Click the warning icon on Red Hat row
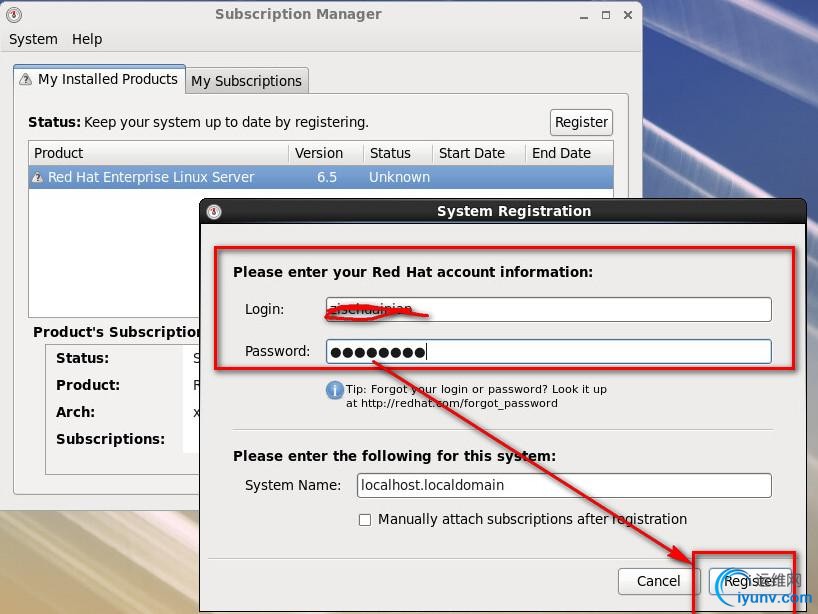This screenshot has width=818, height=614. coord(37,177)
